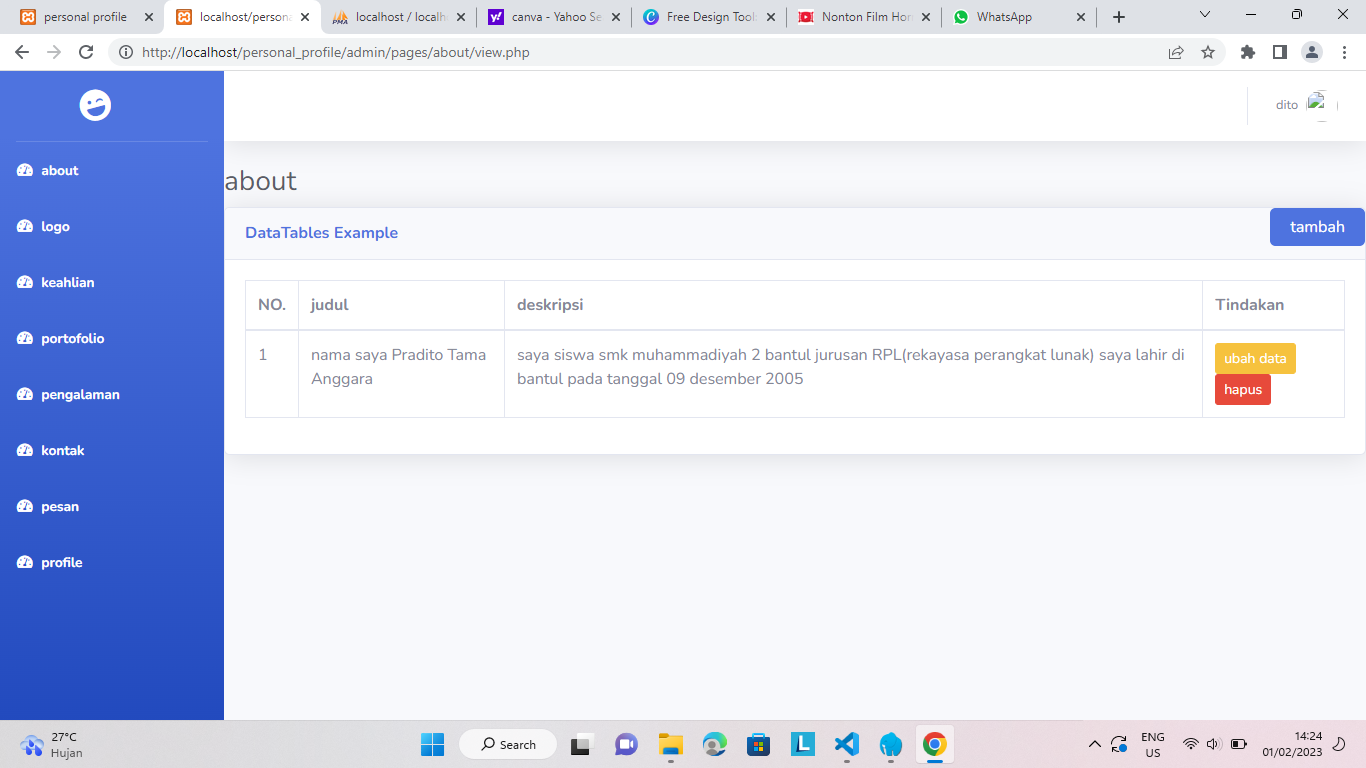This screenshot has width=1366, height=768.
Task: Click dashboard icon beside profile
Action: coord(25,563)
